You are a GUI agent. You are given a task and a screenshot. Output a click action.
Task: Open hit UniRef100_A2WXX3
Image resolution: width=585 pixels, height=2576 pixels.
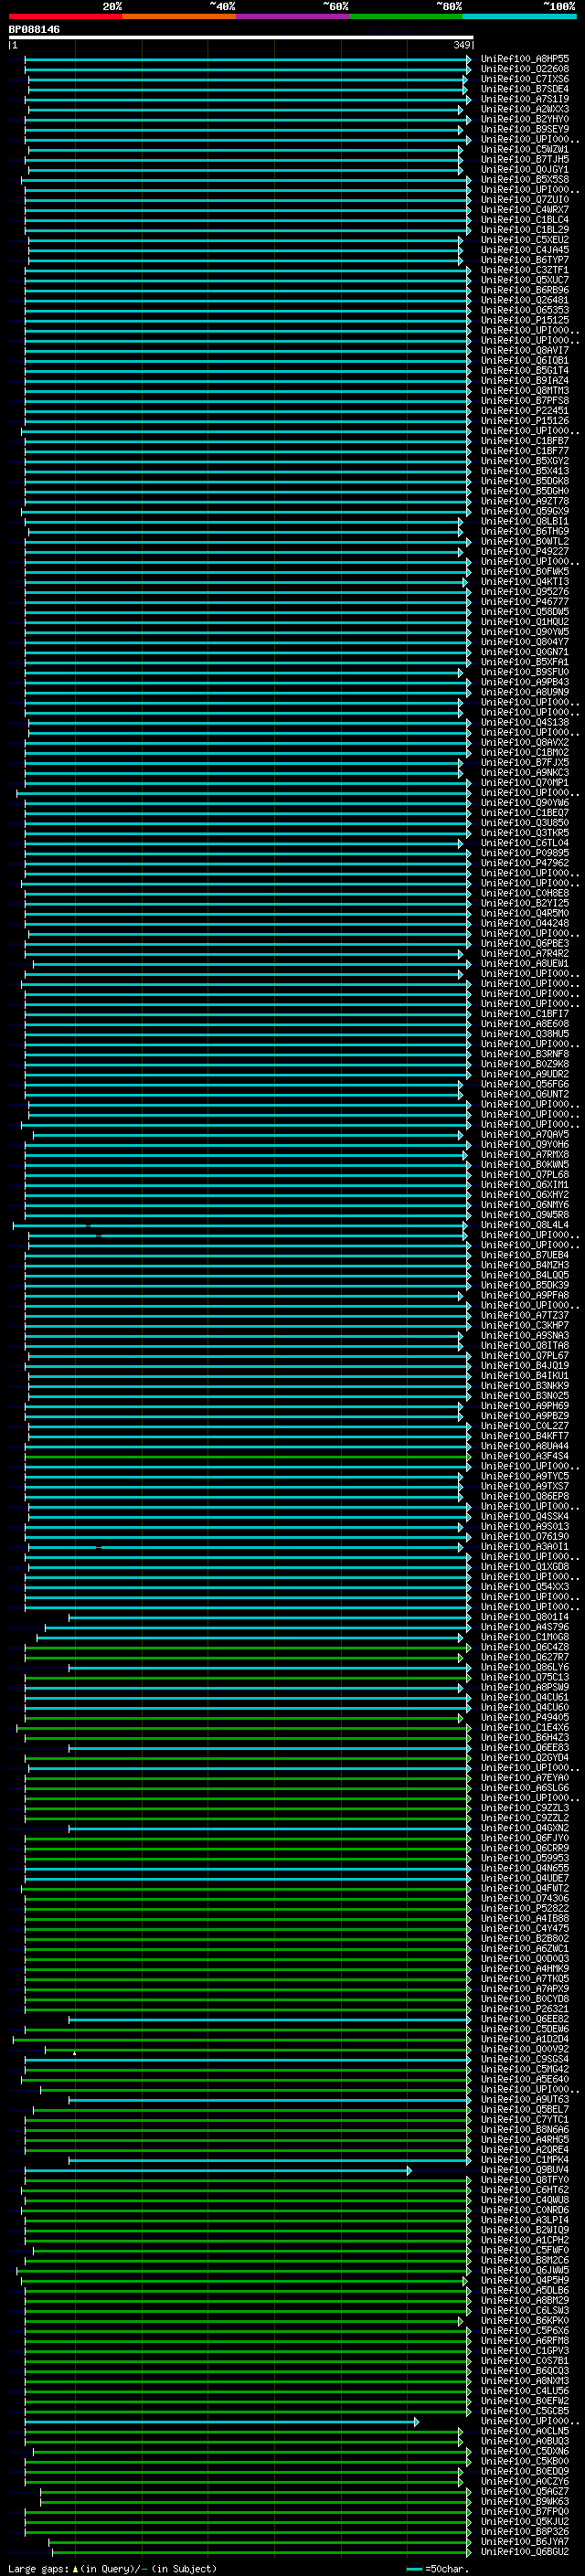(525, 109)
